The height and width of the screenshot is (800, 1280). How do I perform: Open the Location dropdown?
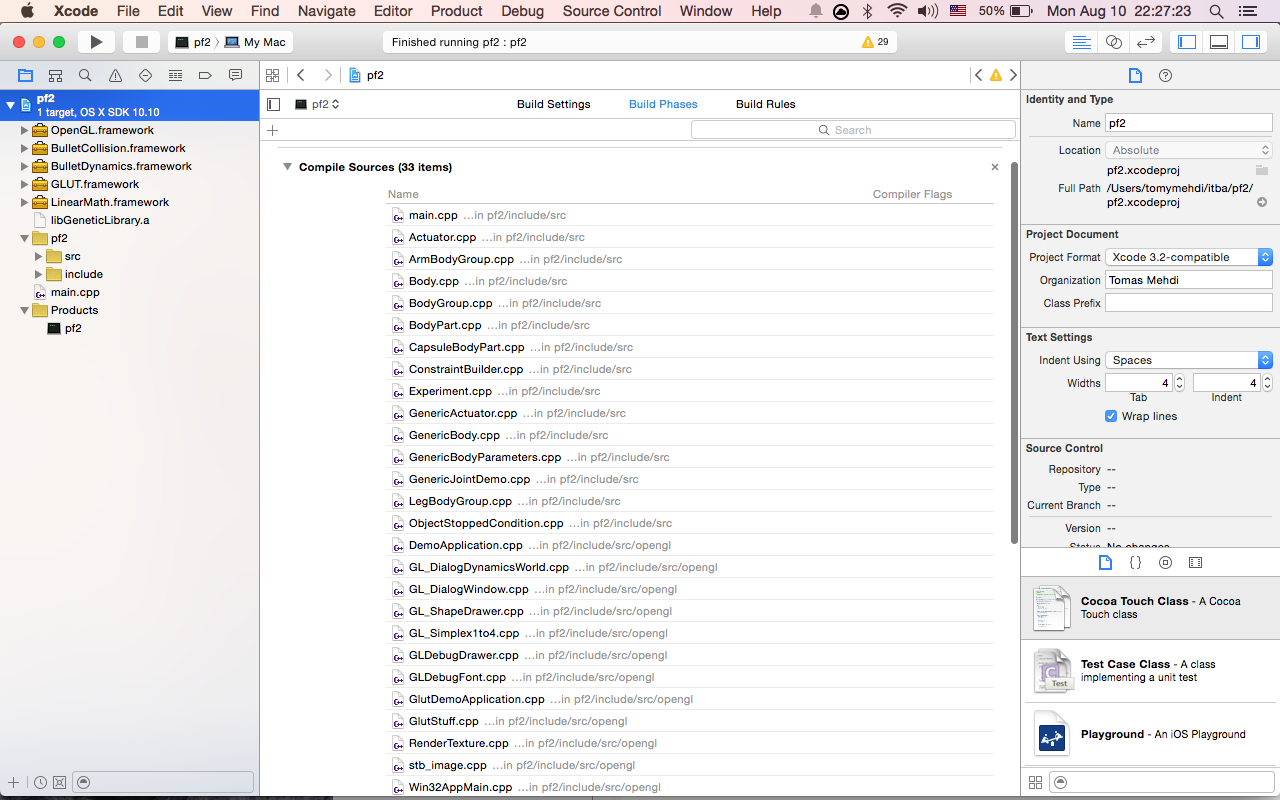click(x=1188, y=150)
